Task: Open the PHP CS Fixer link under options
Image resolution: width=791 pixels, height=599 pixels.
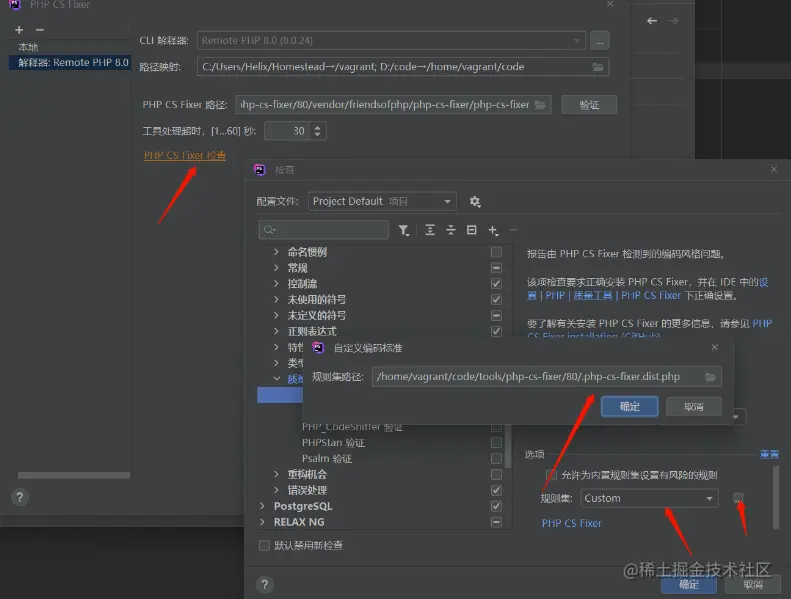Action: click(571, 523)
